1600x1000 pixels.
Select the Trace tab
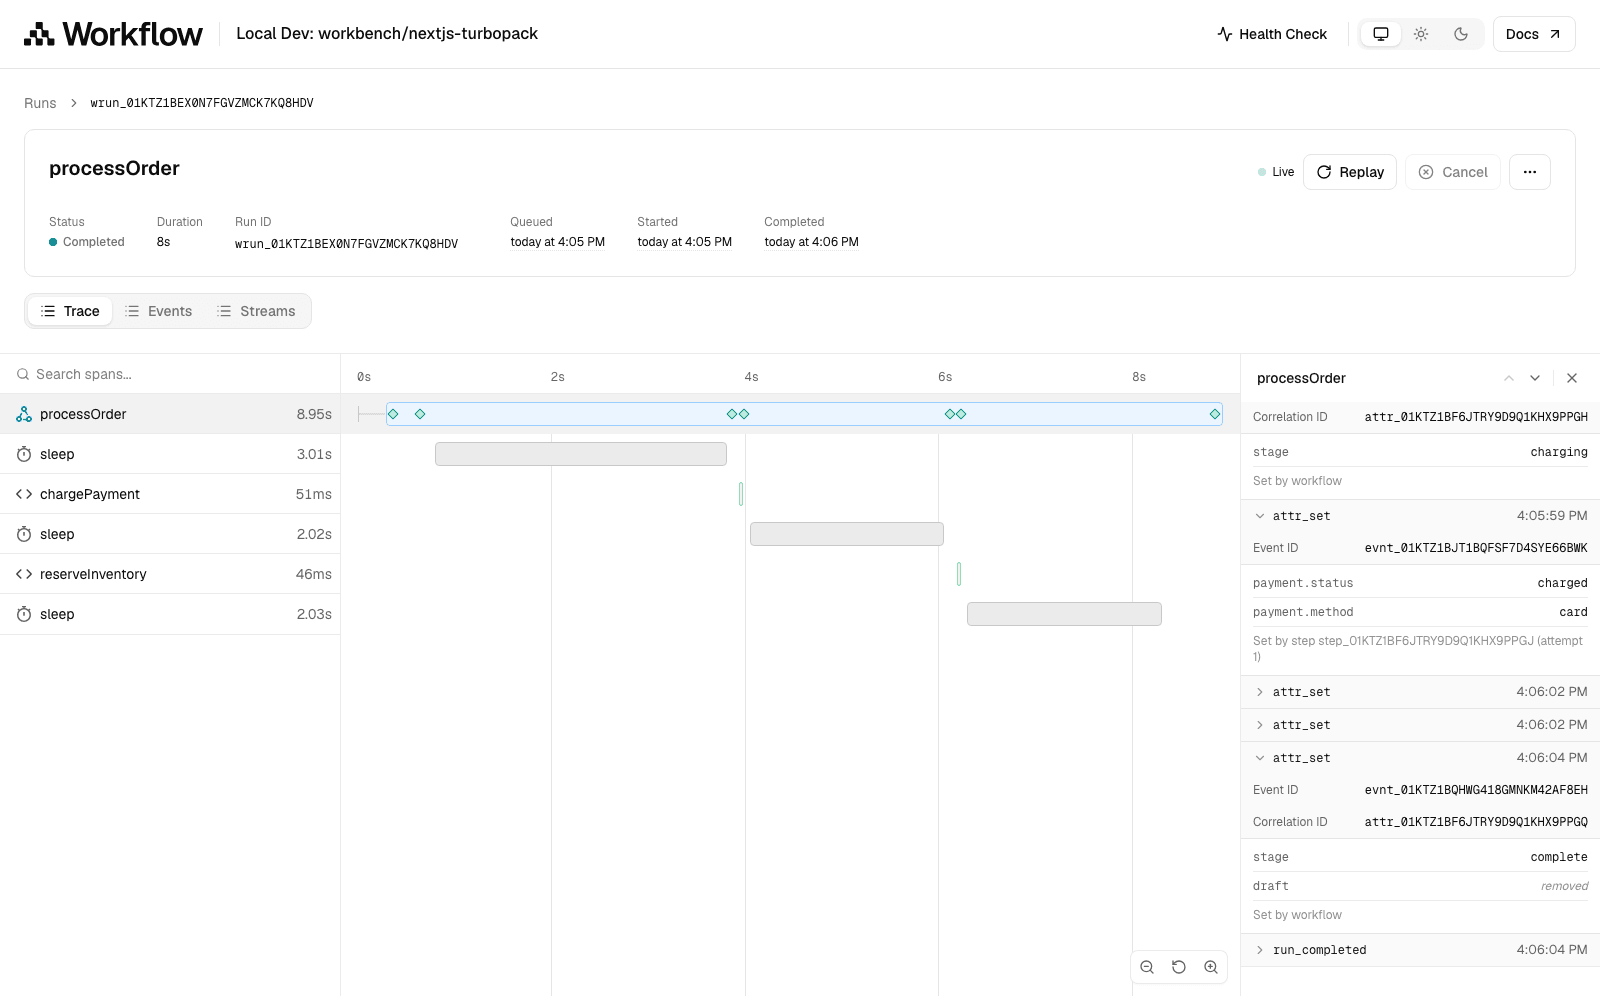tap(70, 311)
